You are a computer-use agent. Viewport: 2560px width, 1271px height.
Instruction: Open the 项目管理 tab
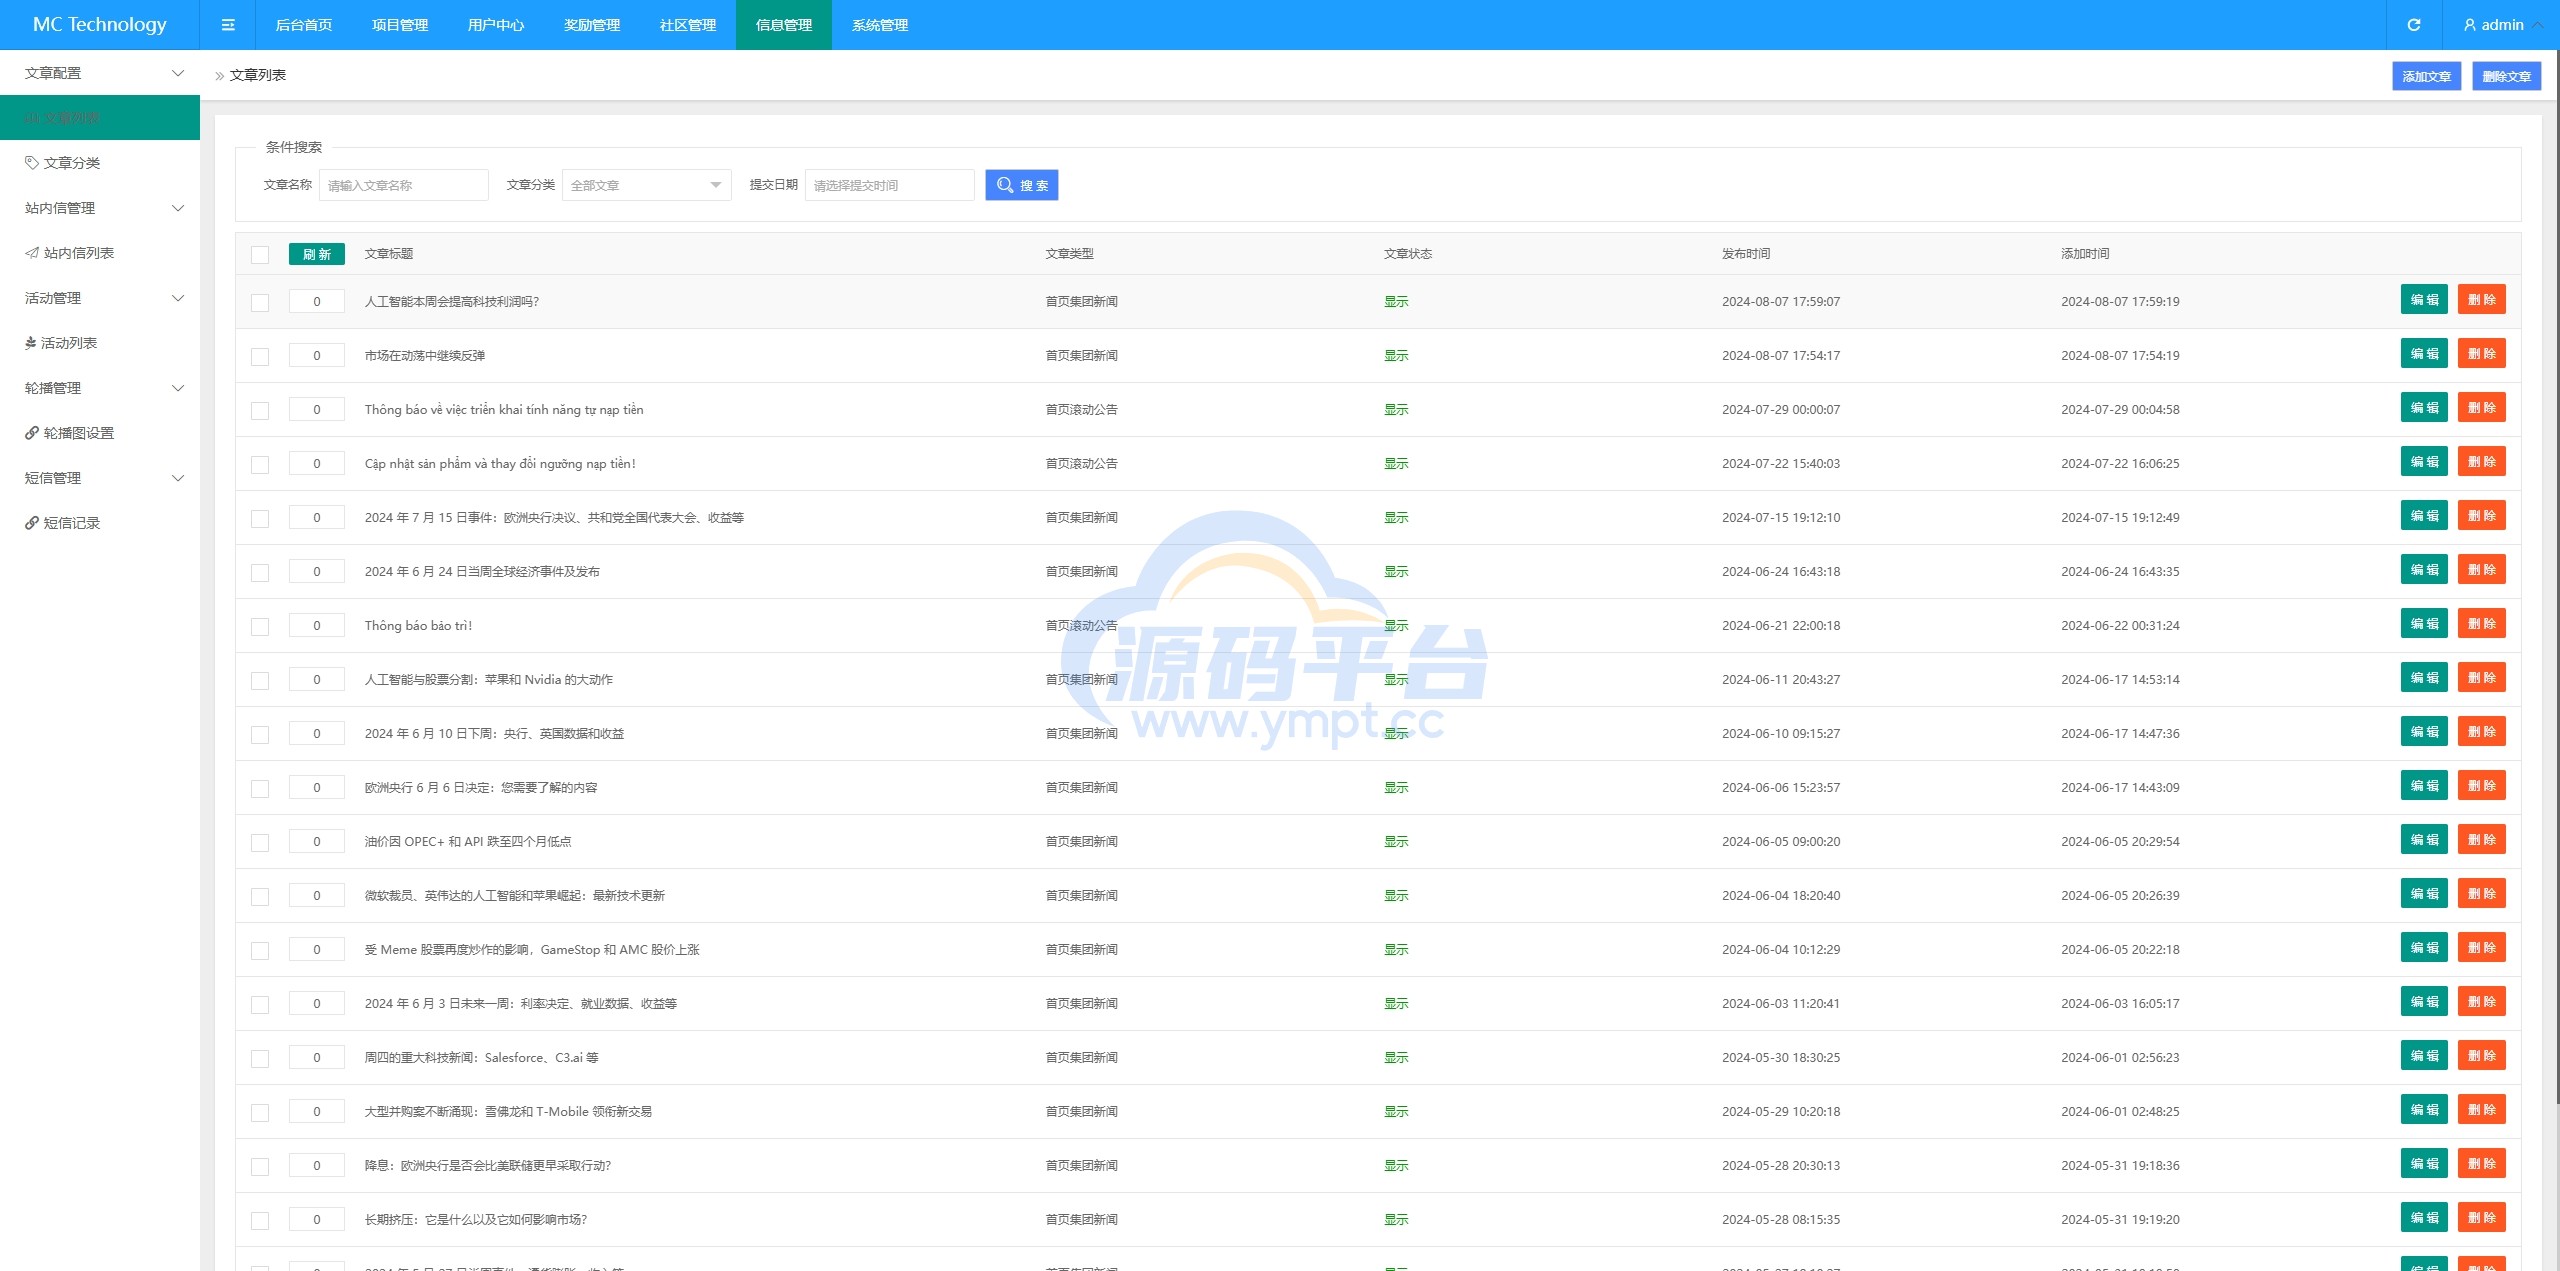tap(400, 25)
